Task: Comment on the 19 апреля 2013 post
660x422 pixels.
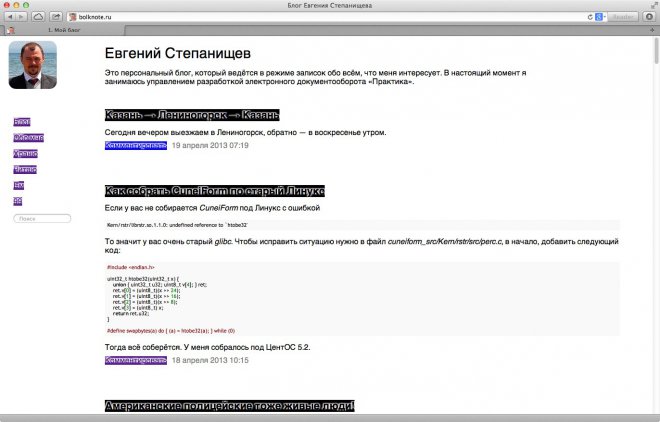Action: coord(136,145)
